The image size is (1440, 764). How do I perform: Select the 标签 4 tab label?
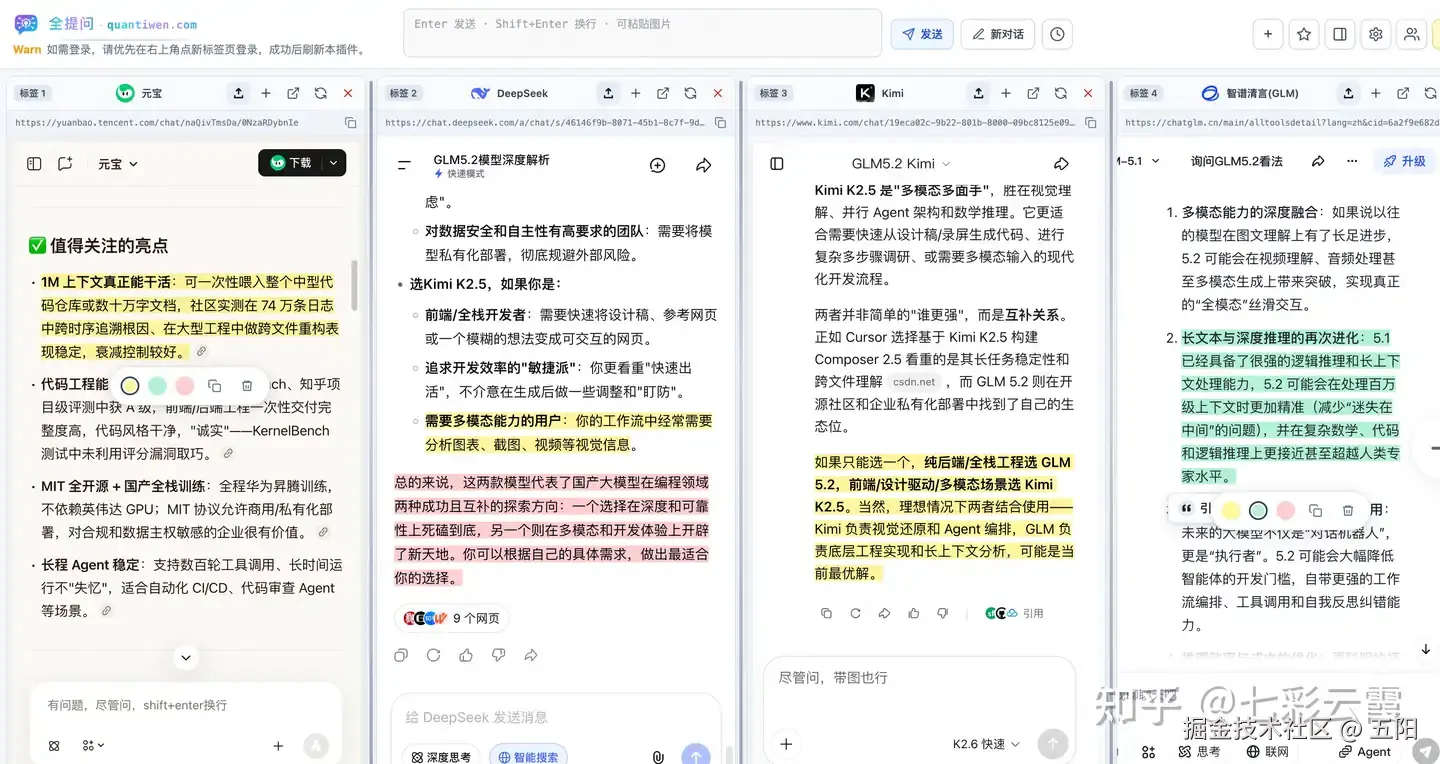click(x=1143, y=93)
